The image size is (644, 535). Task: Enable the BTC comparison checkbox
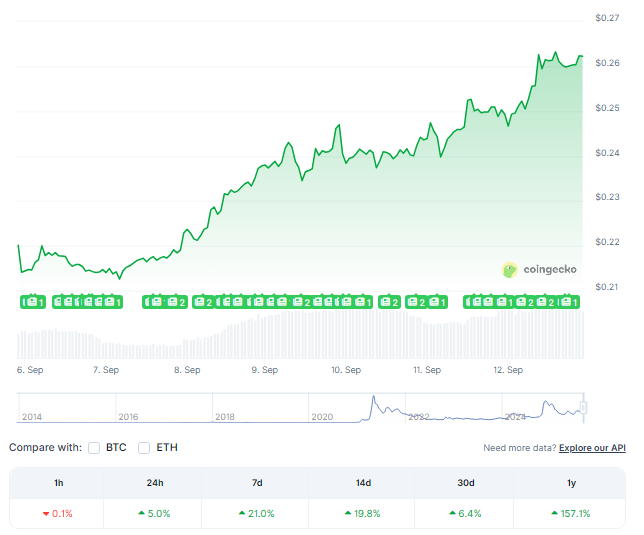point(94,448)
